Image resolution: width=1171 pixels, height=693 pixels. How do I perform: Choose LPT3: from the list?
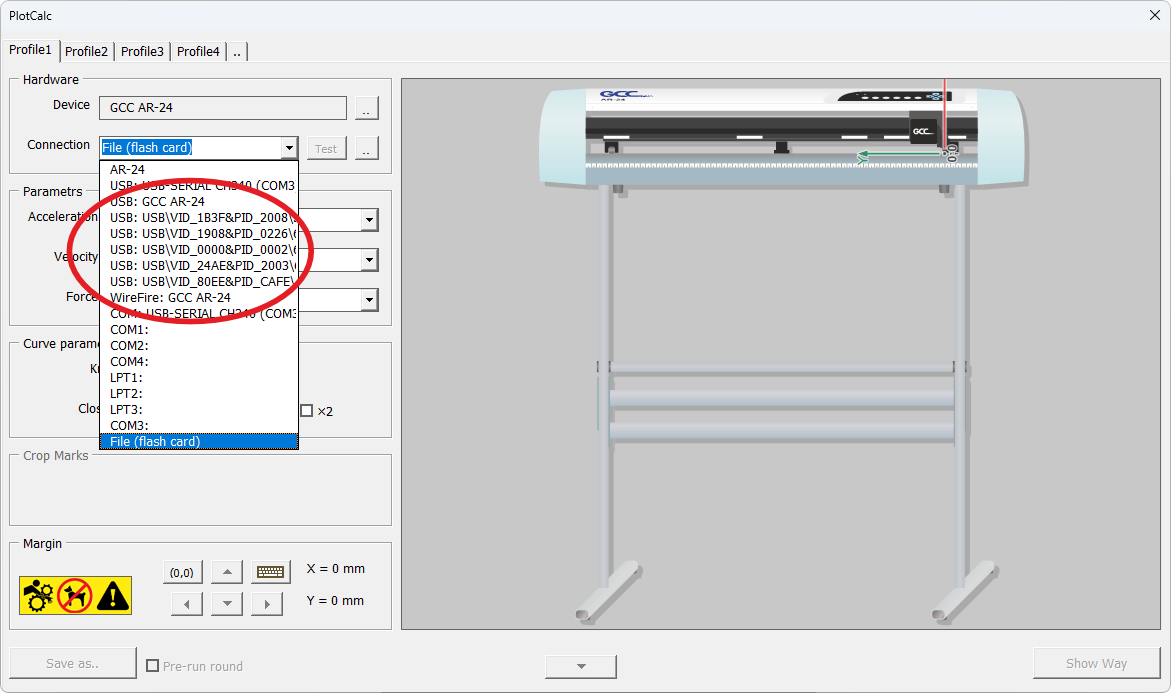199,409
